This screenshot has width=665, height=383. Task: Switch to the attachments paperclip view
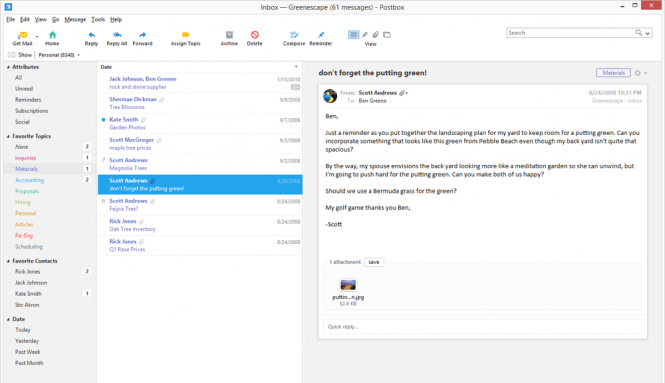tap(375, 35)
